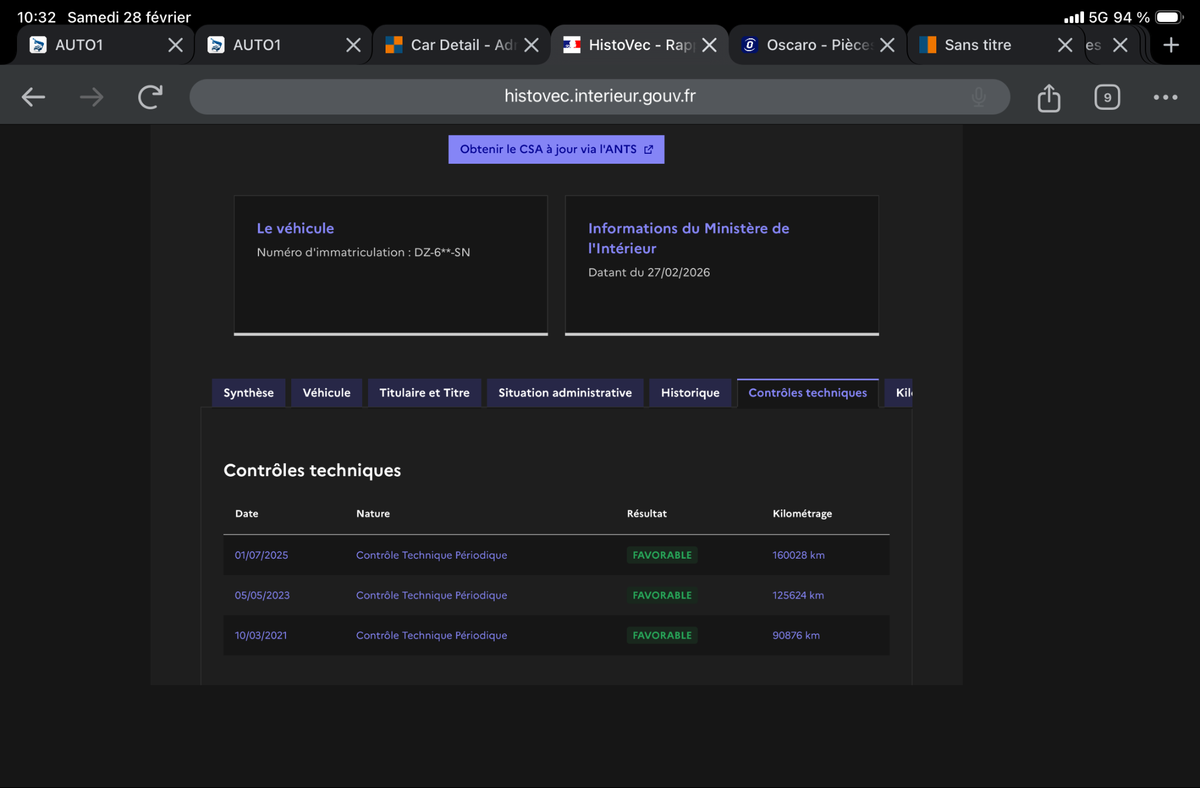Click the FAVORABLE badge in the 10/03/2021 row
Viewport: 1200px width, 788px height.
662,635
